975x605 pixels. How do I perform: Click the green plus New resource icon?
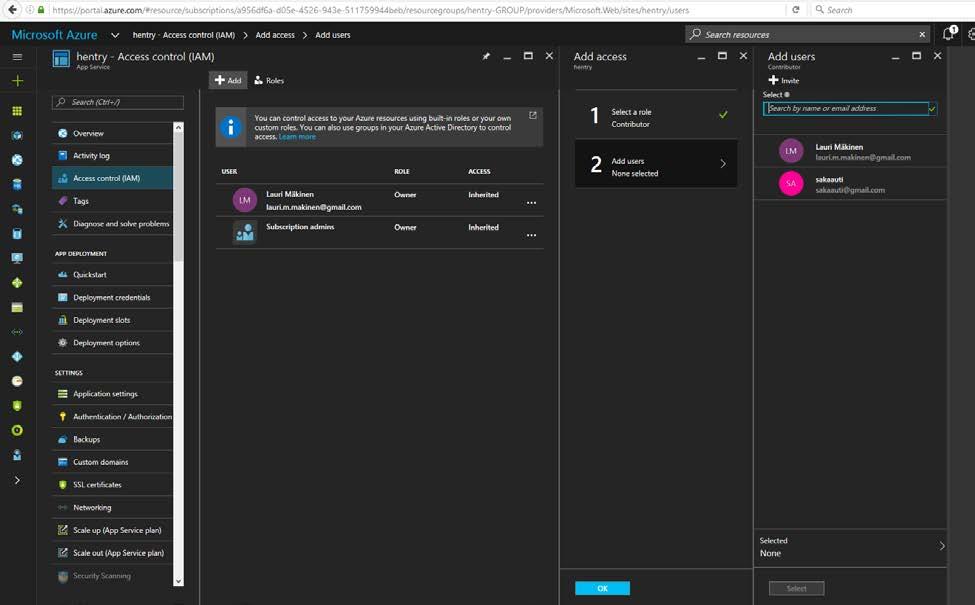17,81
